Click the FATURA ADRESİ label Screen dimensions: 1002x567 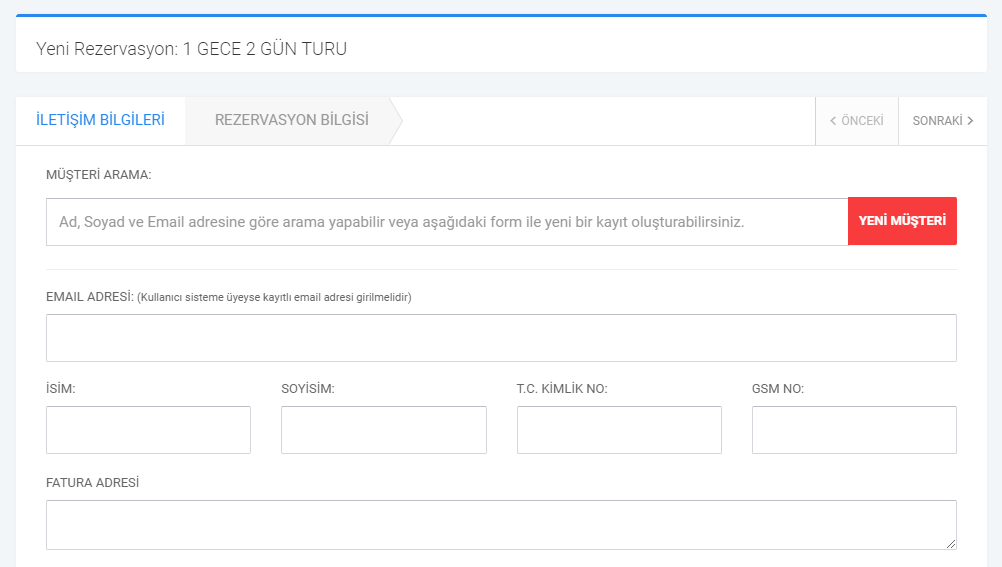click(x=93, y=483)
